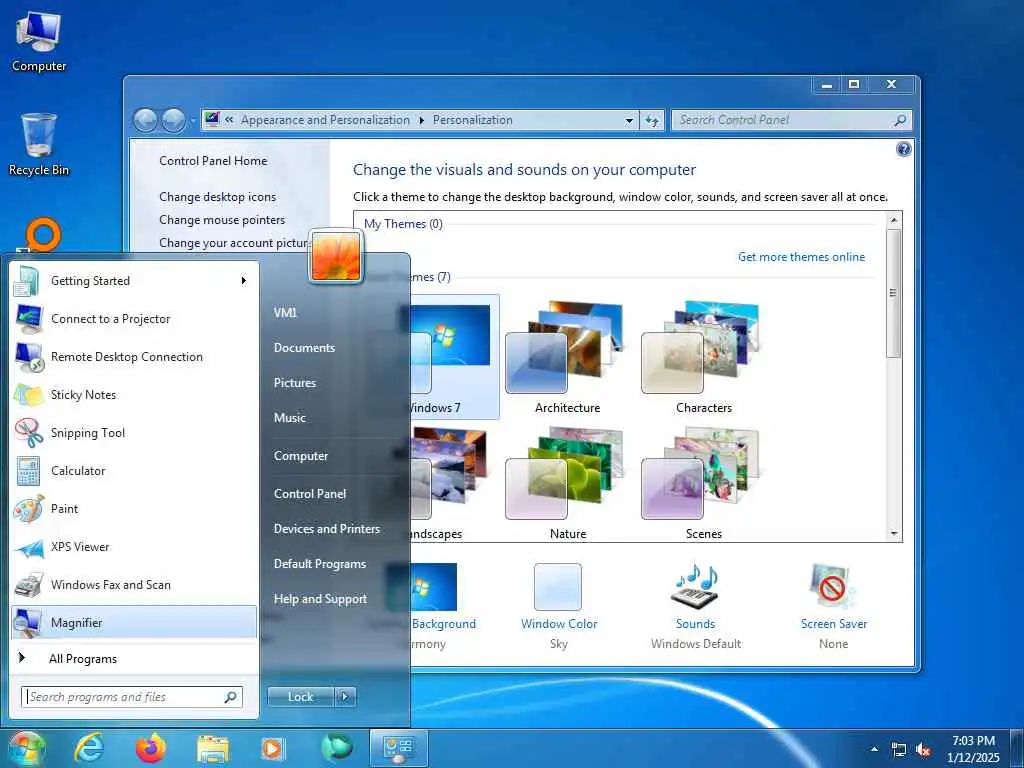This screenshot has height=768, width=1024.
Task: Click Change mouse pointers link
Action: 222,219
